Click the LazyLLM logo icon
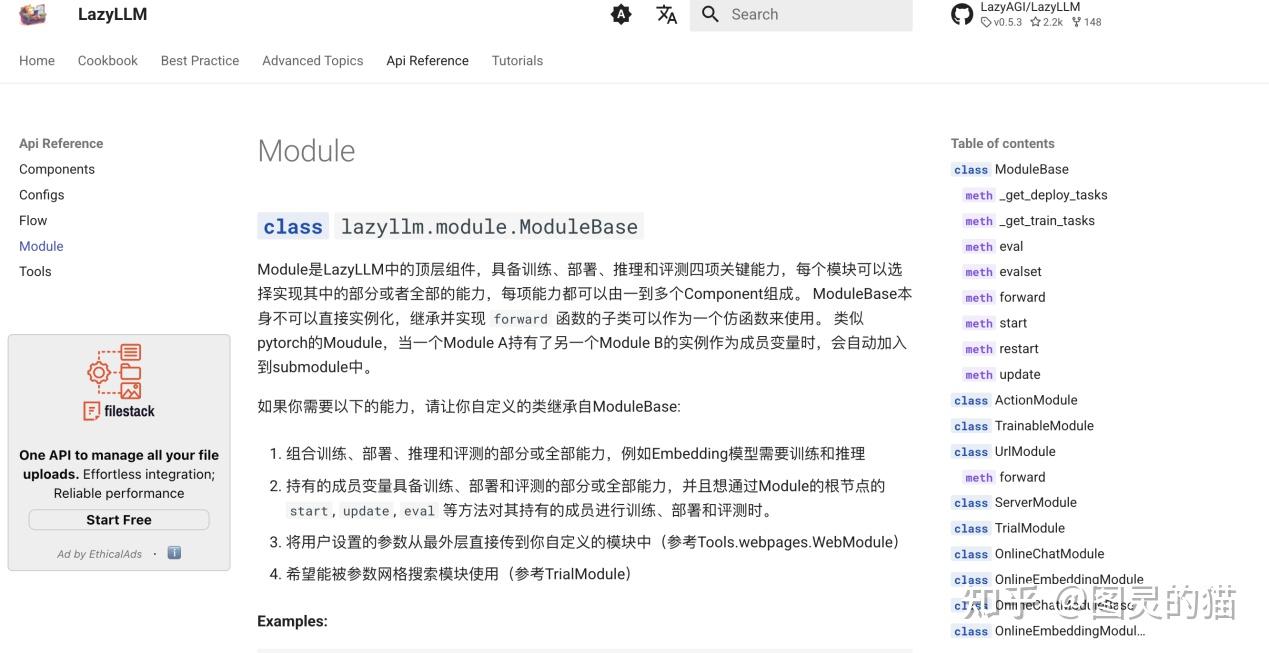Screen dimensions: 1269x653 [33, 15]
